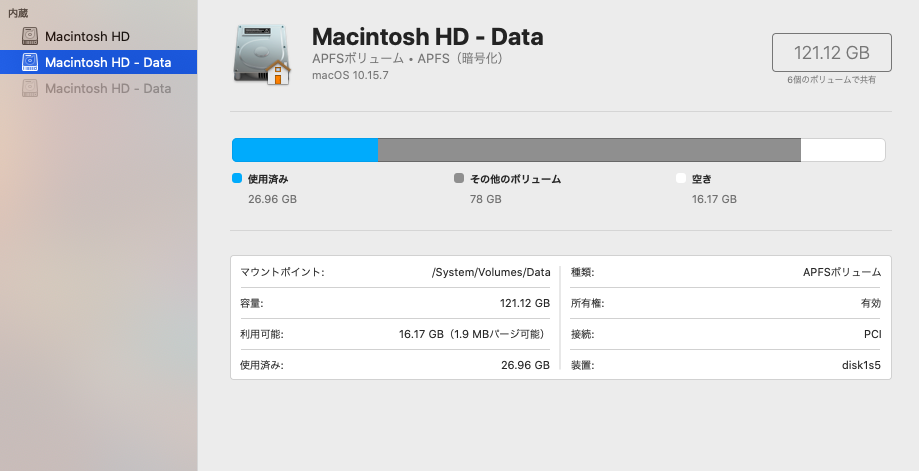Click the macOS 10.15.7 version text
The width and height of the screenshot is (919, 471).
[x=350, y=76]
